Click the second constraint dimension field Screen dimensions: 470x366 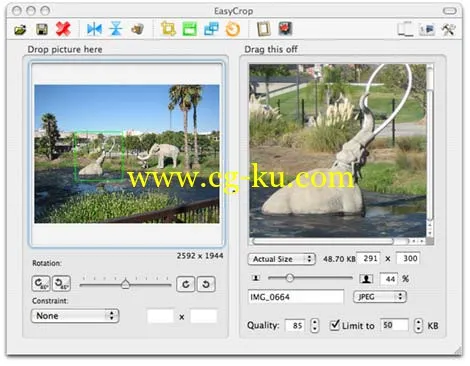pyautogui.click(x=204, y=316)
